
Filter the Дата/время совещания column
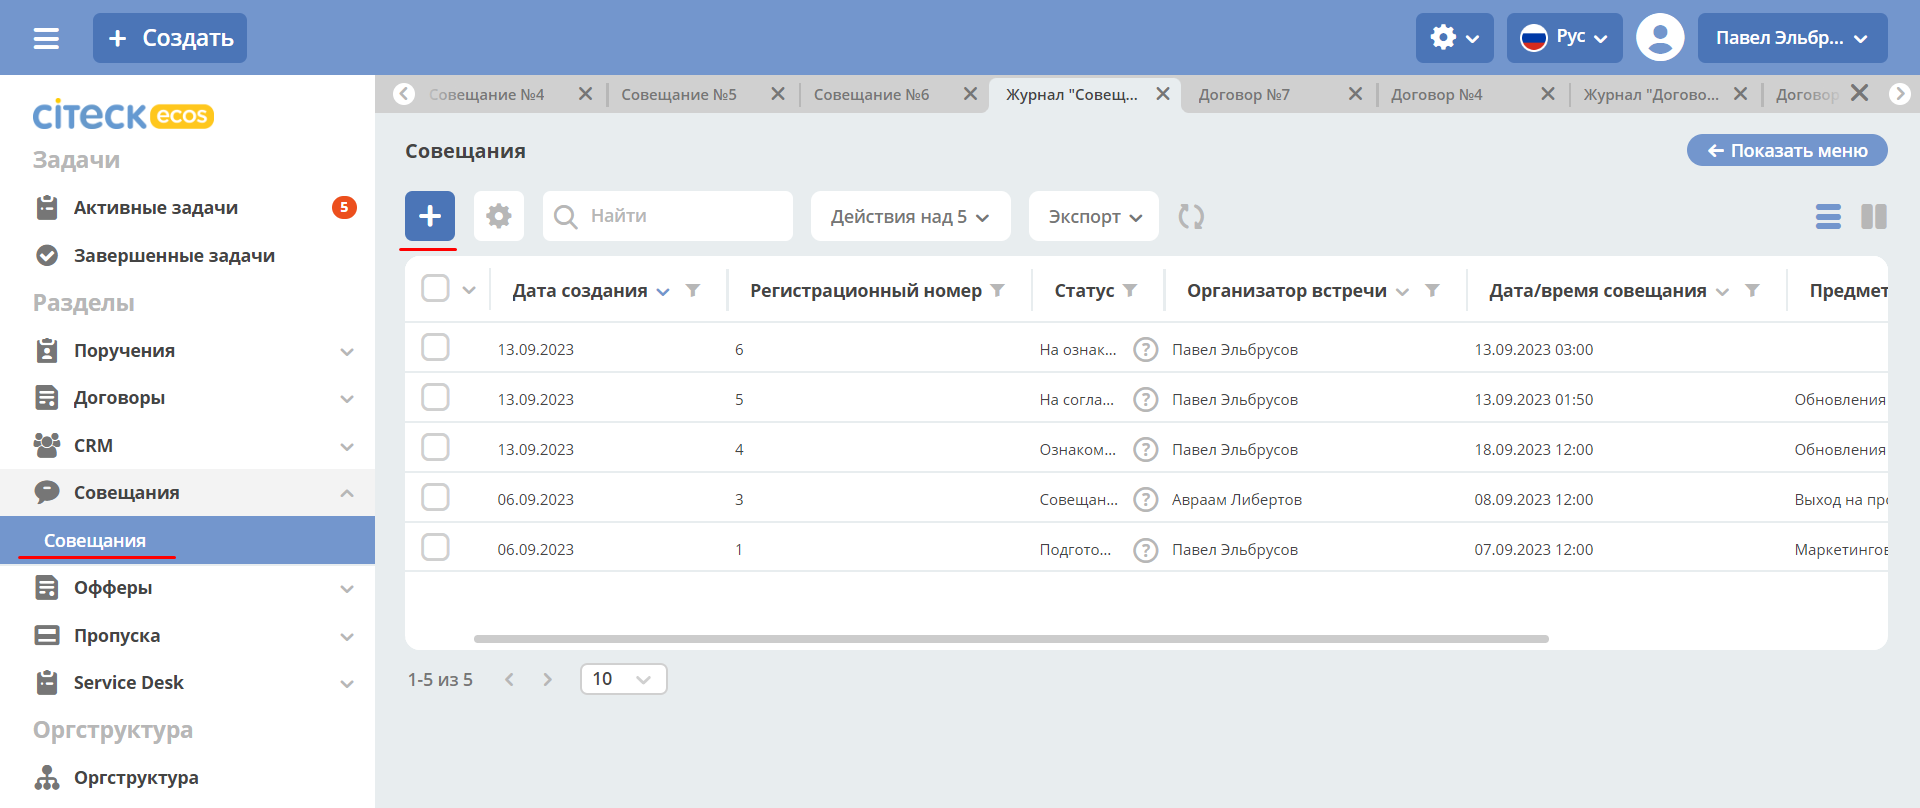point(1752,290)
